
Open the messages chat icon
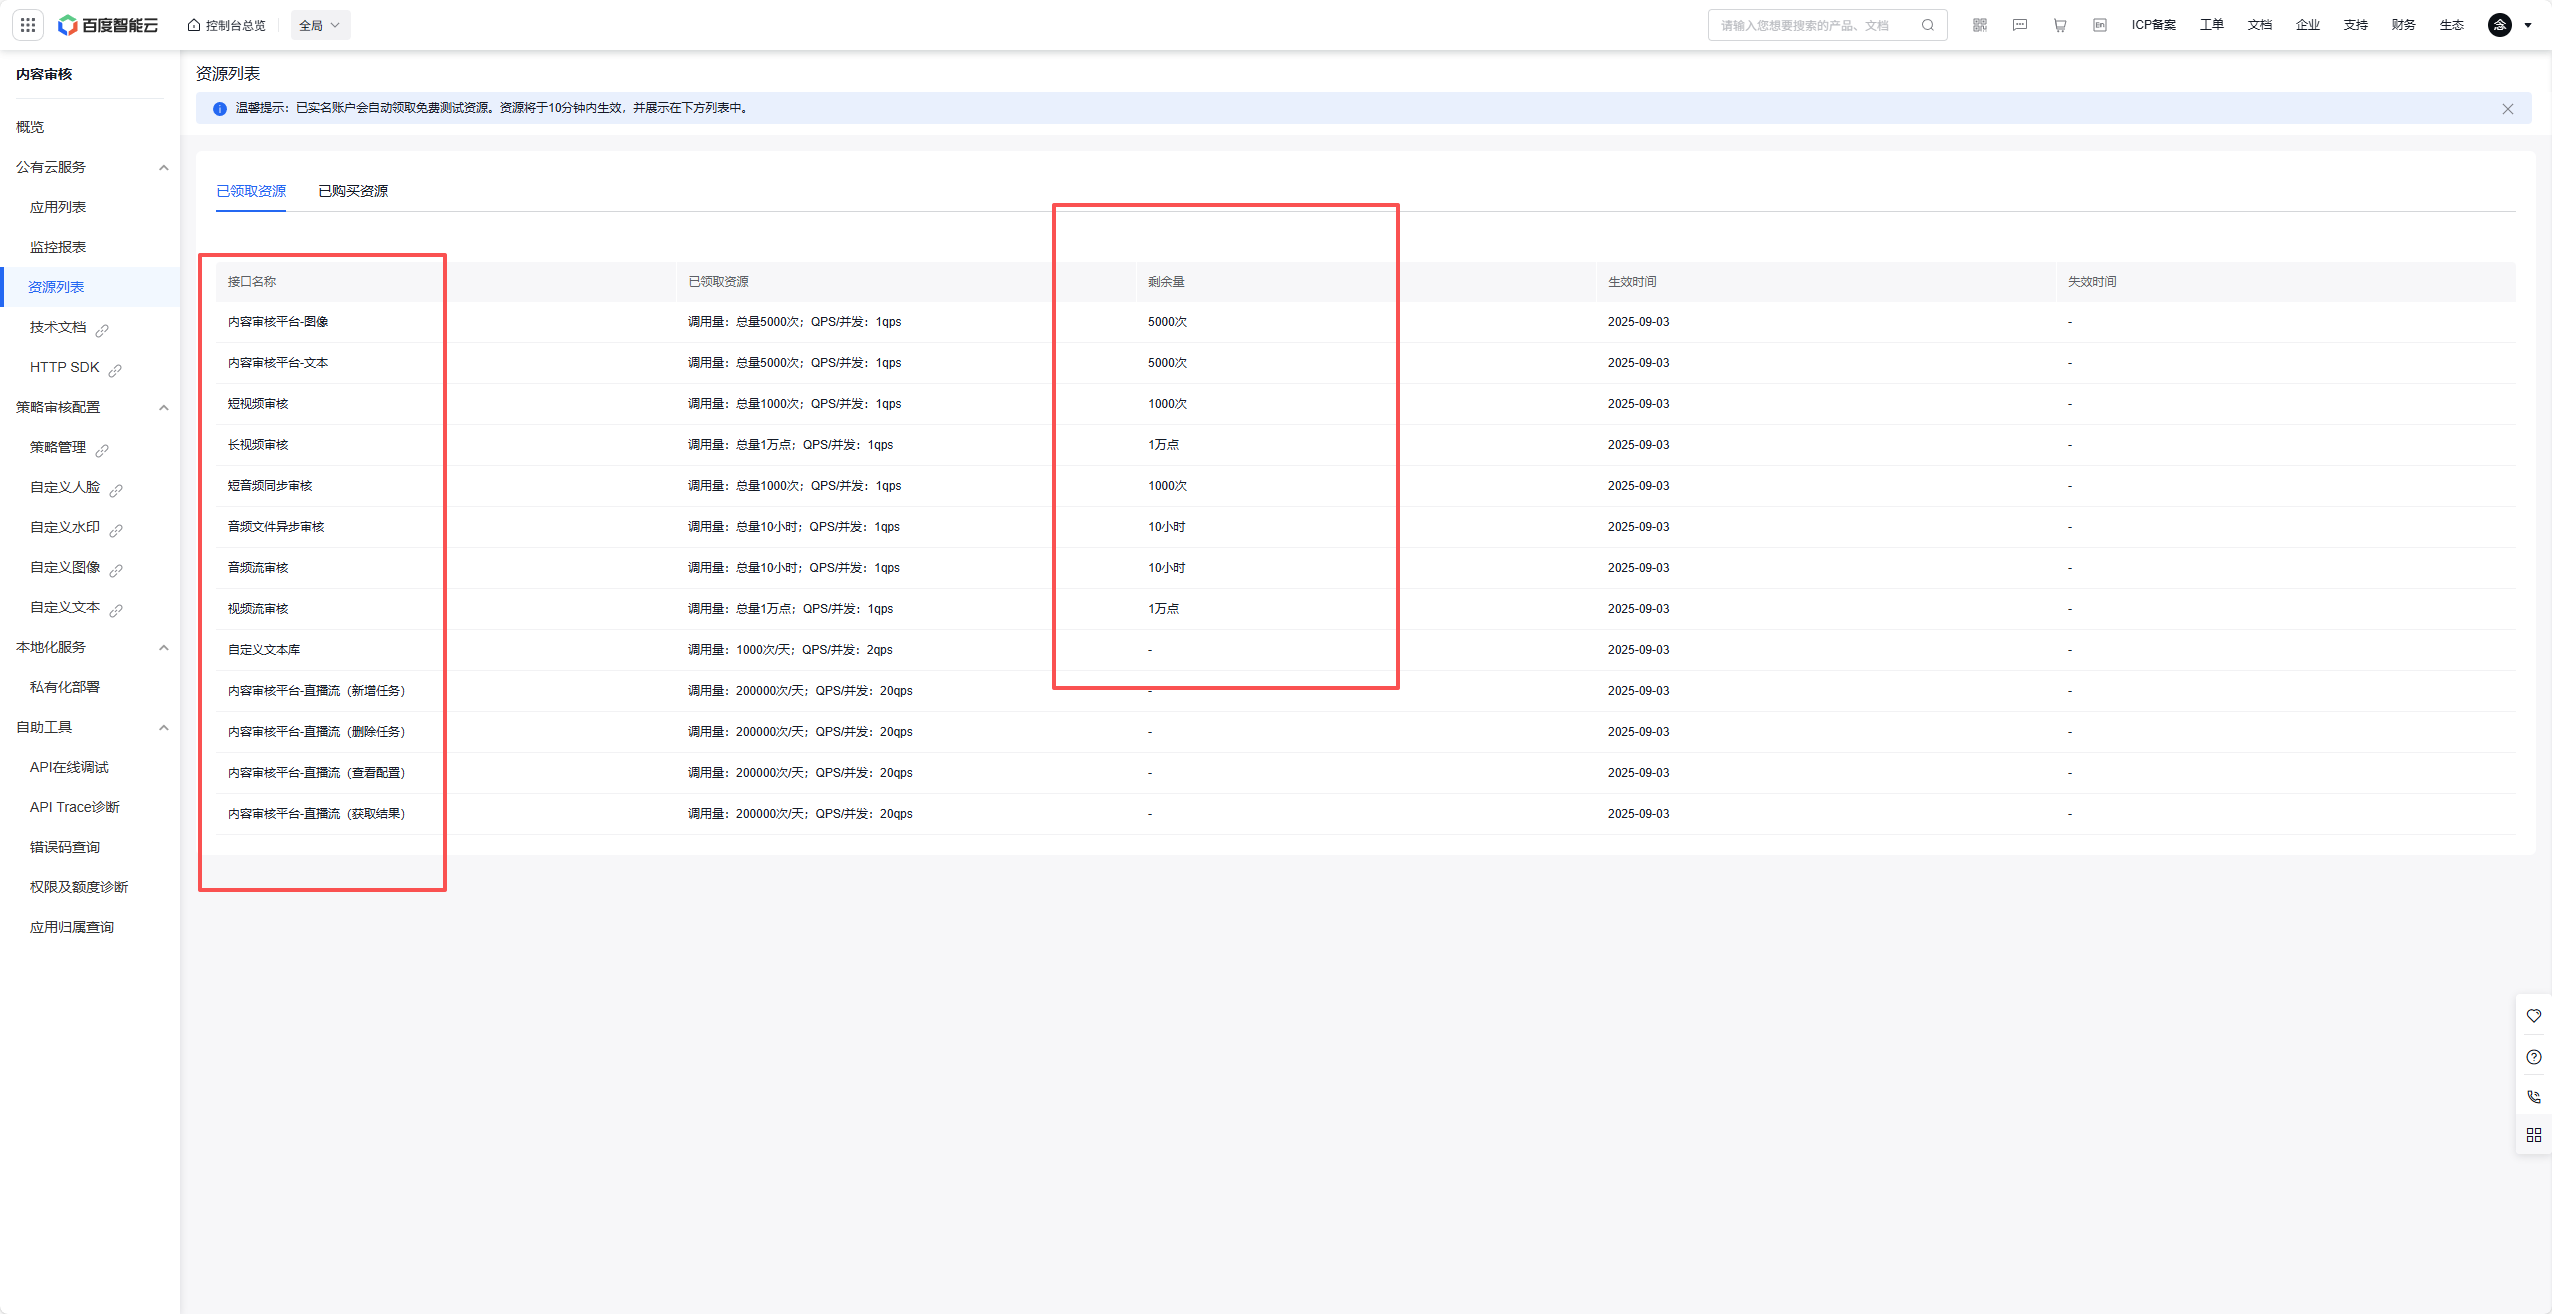pyautogui.click(x=2019, y=25)
